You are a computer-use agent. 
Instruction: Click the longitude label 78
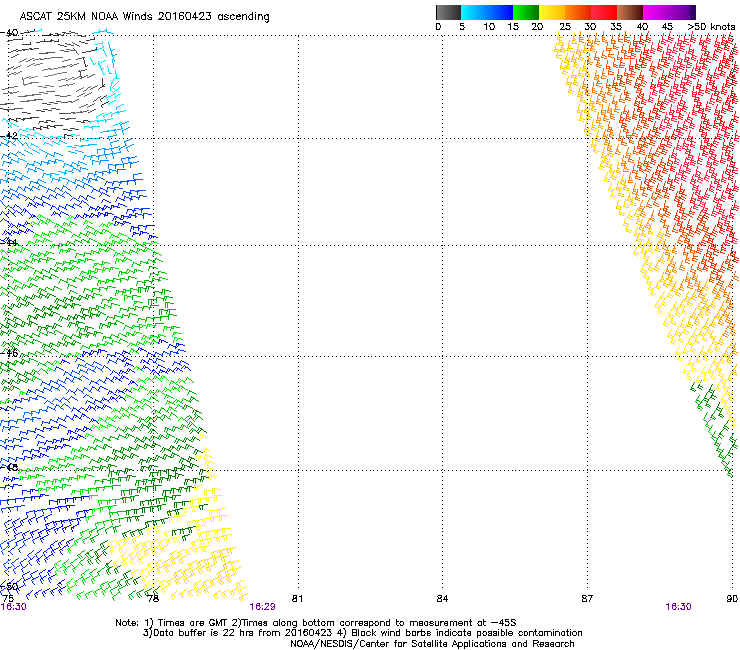(x=153, y=599)
